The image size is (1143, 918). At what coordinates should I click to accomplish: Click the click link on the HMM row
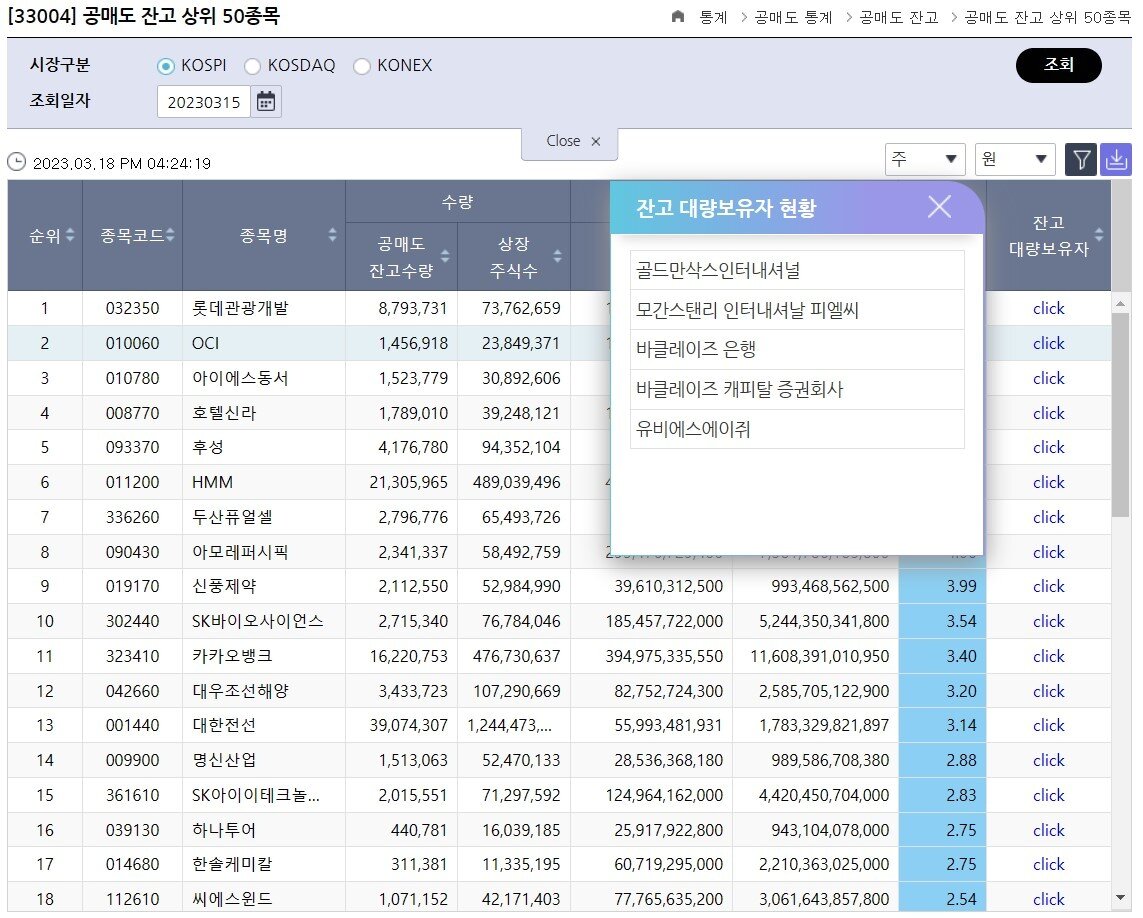coord(1048,482)
